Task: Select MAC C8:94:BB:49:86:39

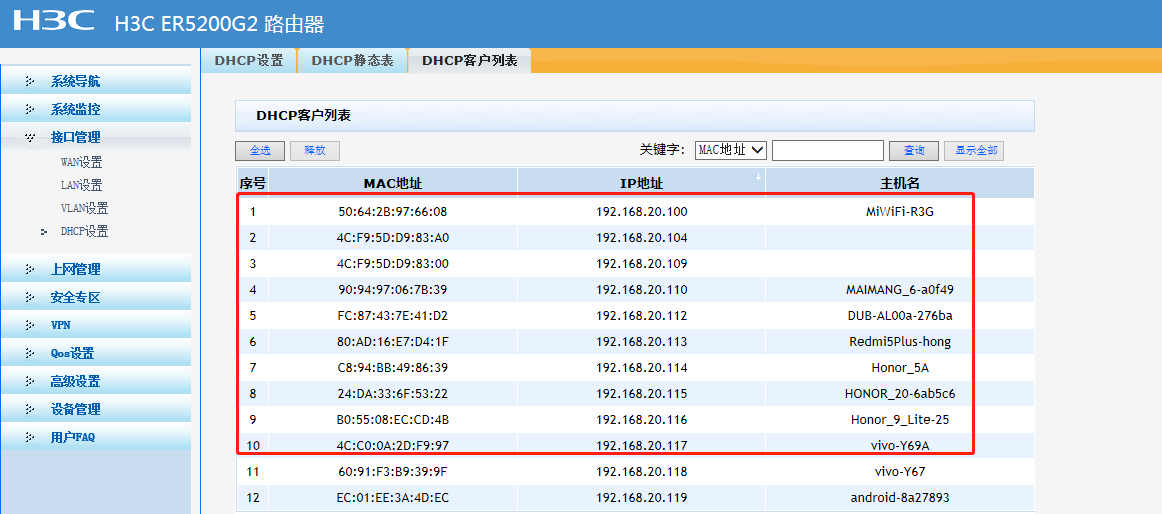Action: pos(393,368)
